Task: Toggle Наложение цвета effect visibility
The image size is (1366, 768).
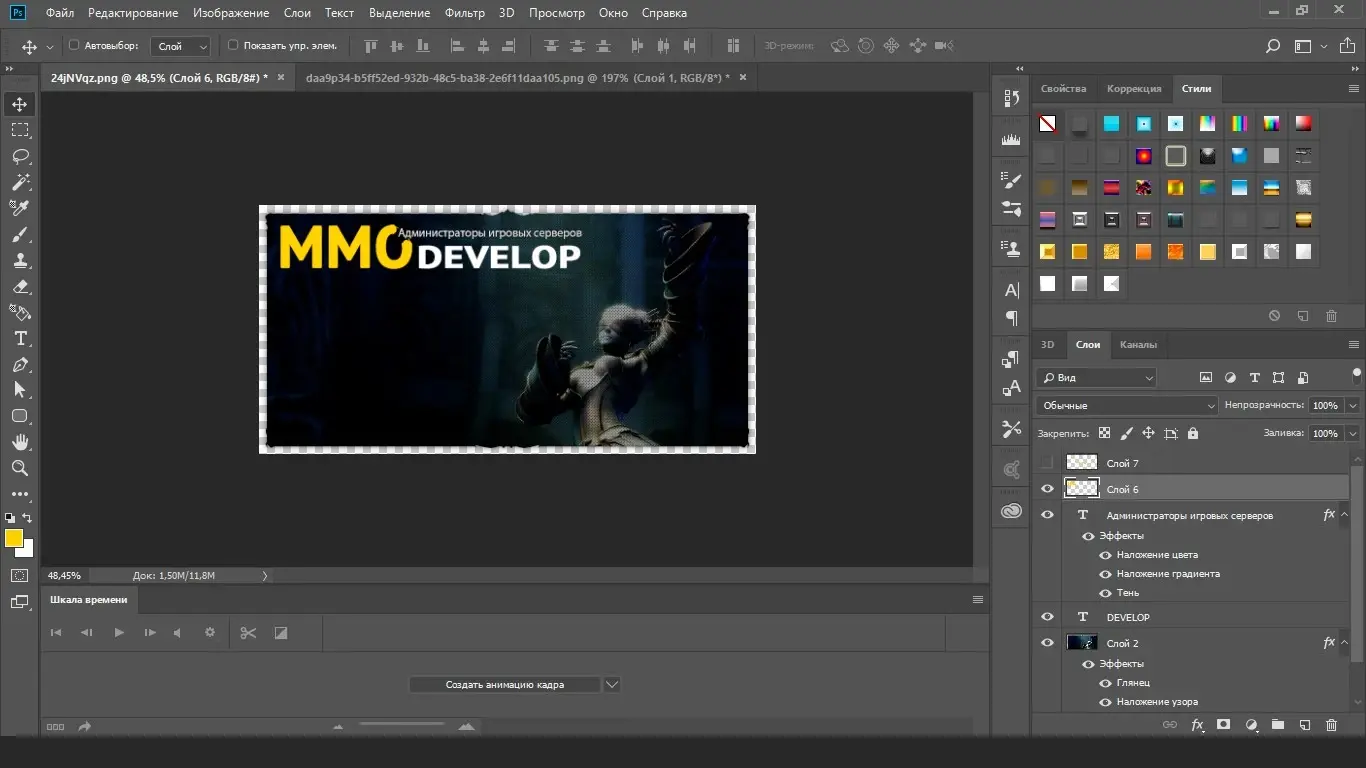Action: point(1105,555)
